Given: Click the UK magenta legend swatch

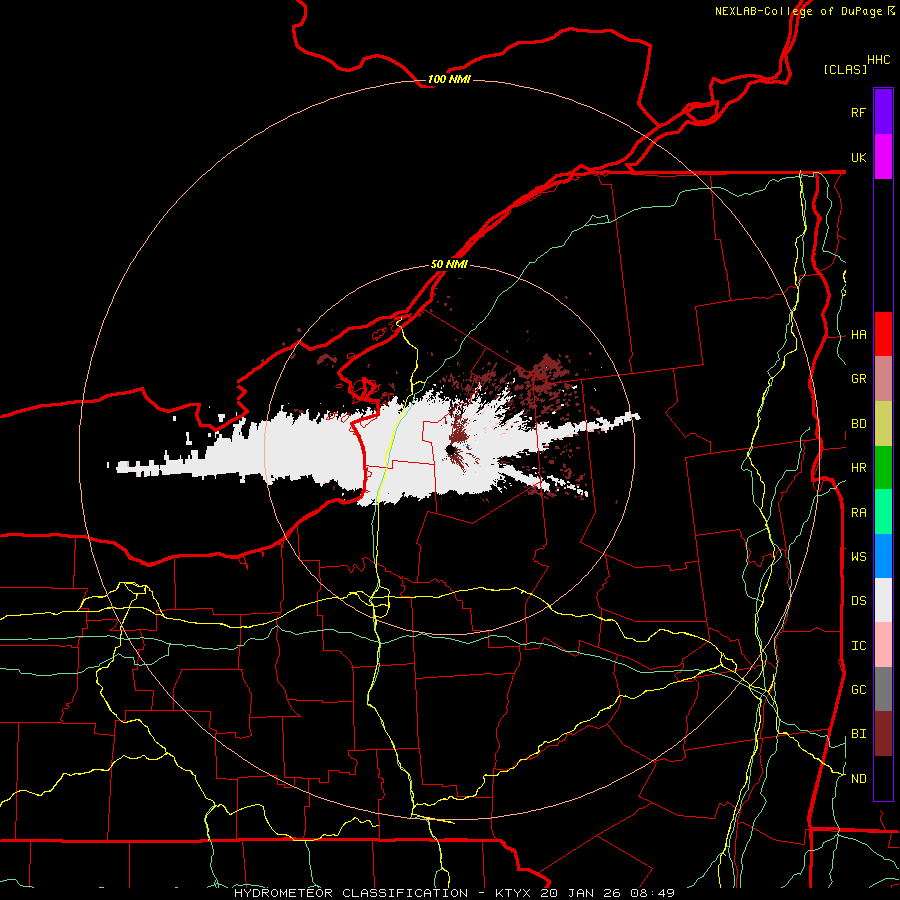Looking at the screenshot, I should [883, 157].
